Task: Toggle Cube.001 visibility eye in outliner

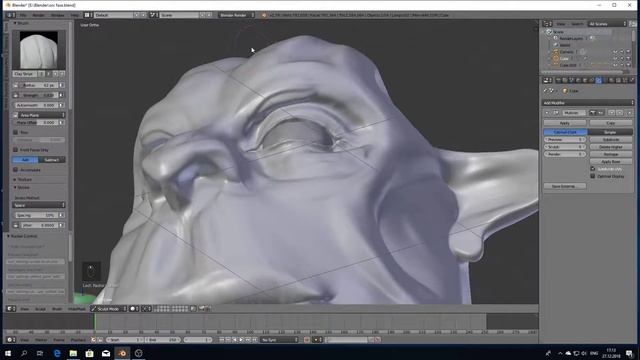Action: (x=615, y=65)
